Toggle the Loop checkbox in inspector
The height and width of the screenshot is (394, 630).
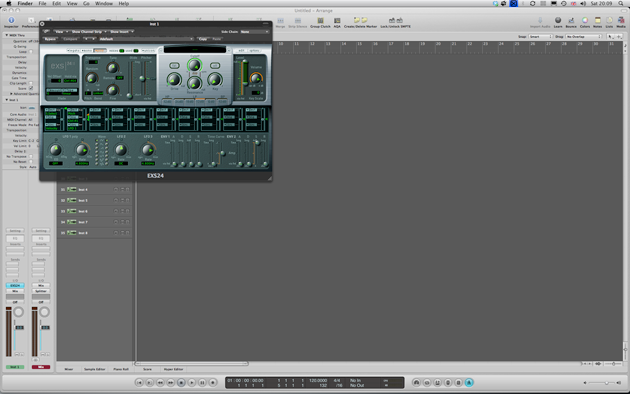[31, 52]
